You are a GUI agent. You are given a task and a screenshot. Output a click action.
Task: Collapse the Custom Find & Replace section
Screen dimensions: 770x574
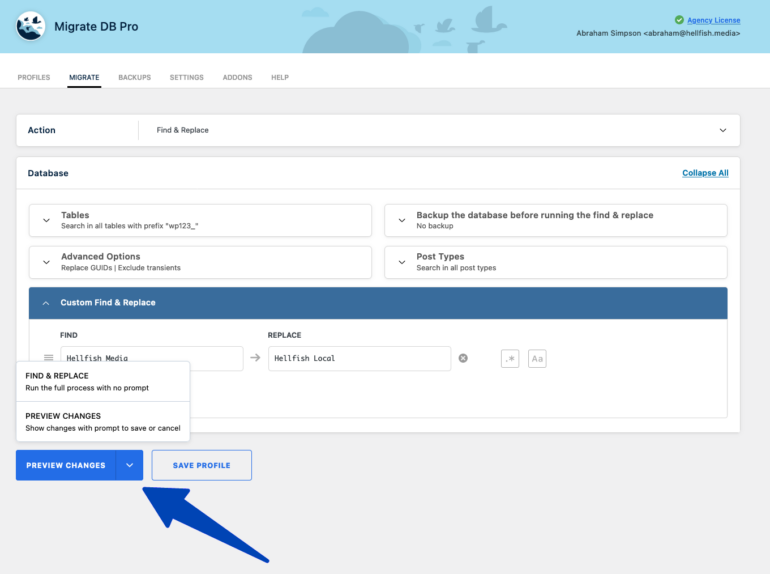[x=46, y=302]
